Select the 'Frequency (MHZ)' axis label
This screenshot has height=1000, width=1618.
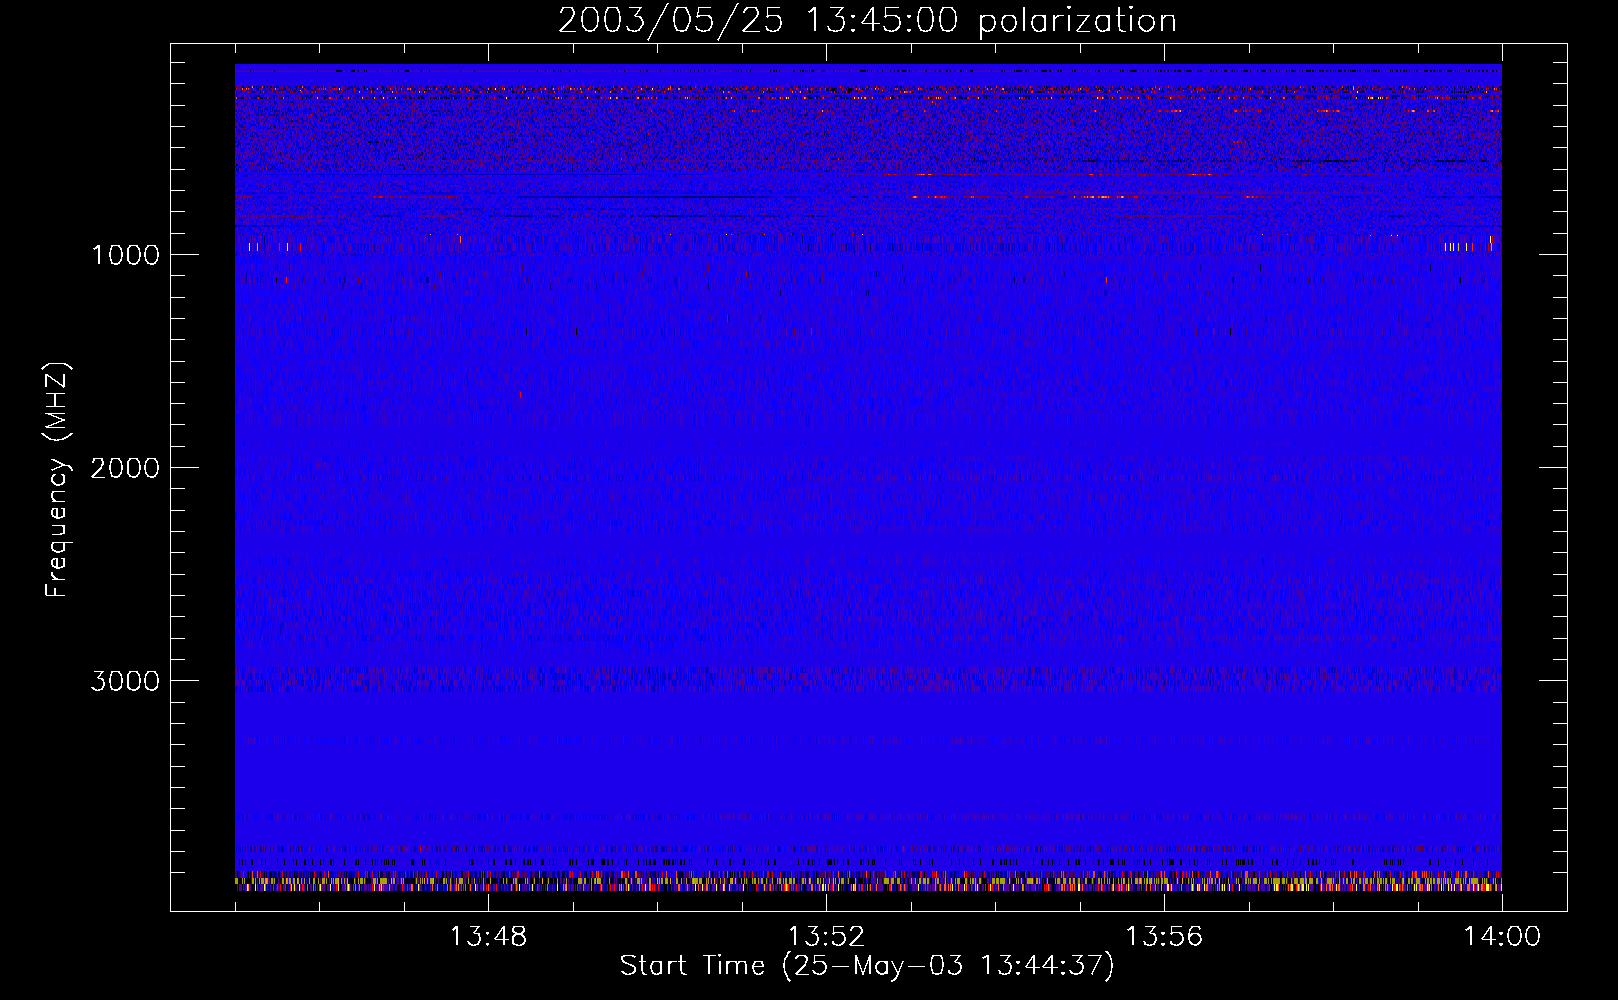[57, 480]
